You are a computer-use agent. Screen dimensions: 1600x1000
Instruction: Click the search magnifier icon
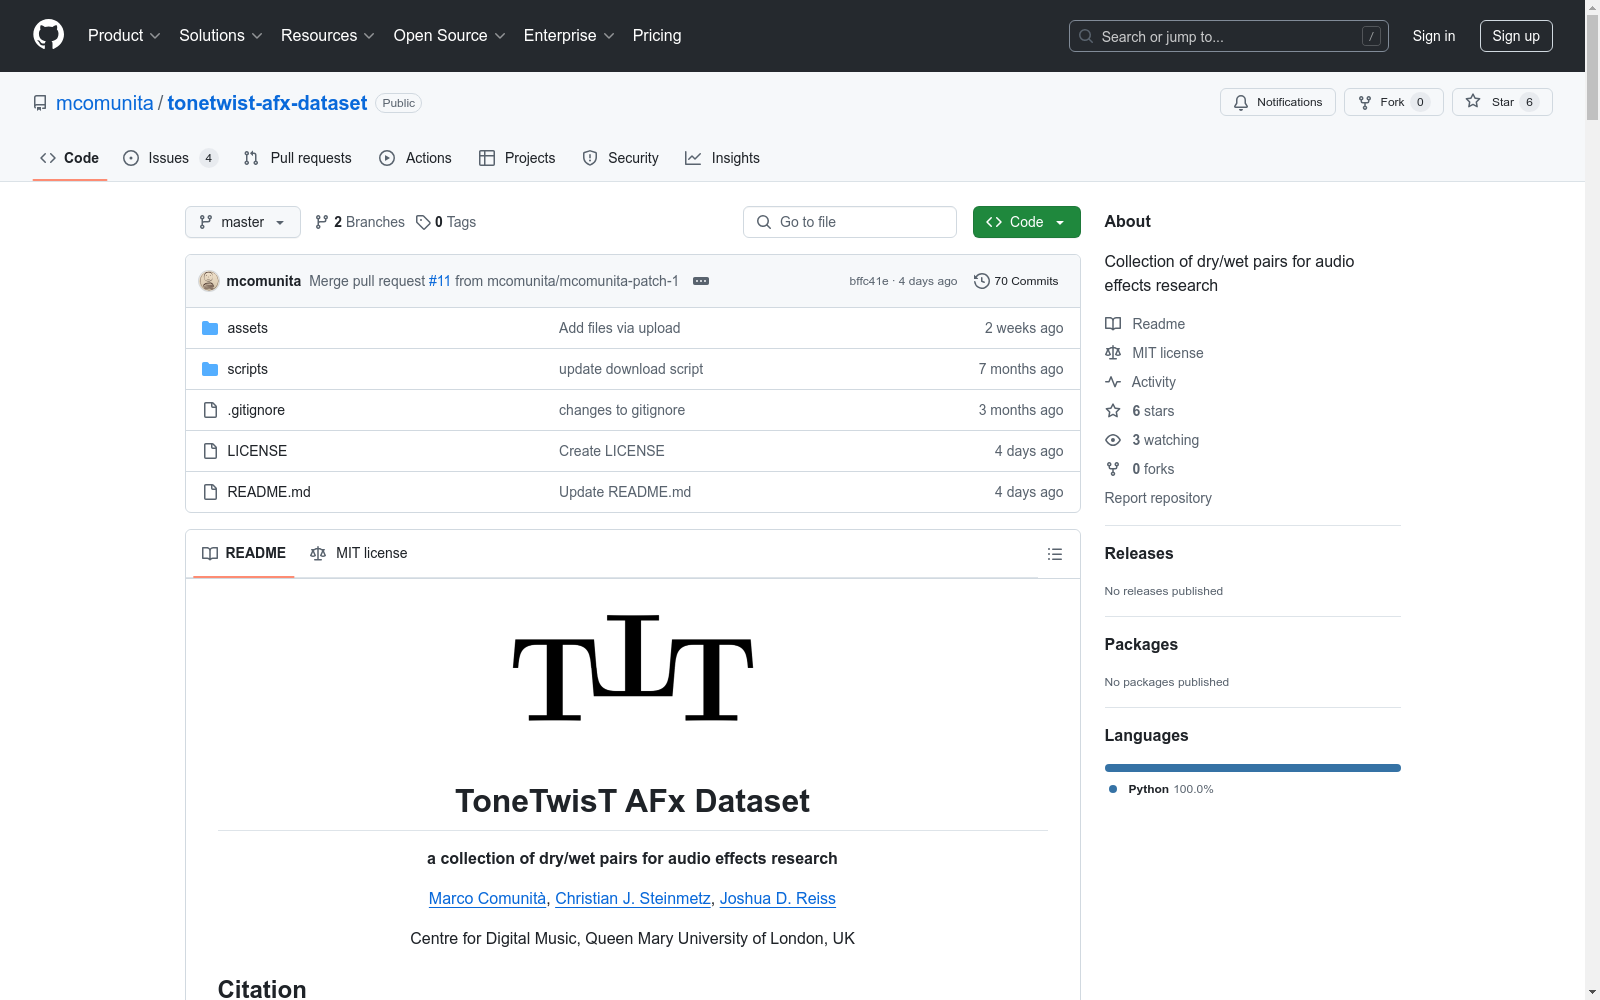point(1086,36)
